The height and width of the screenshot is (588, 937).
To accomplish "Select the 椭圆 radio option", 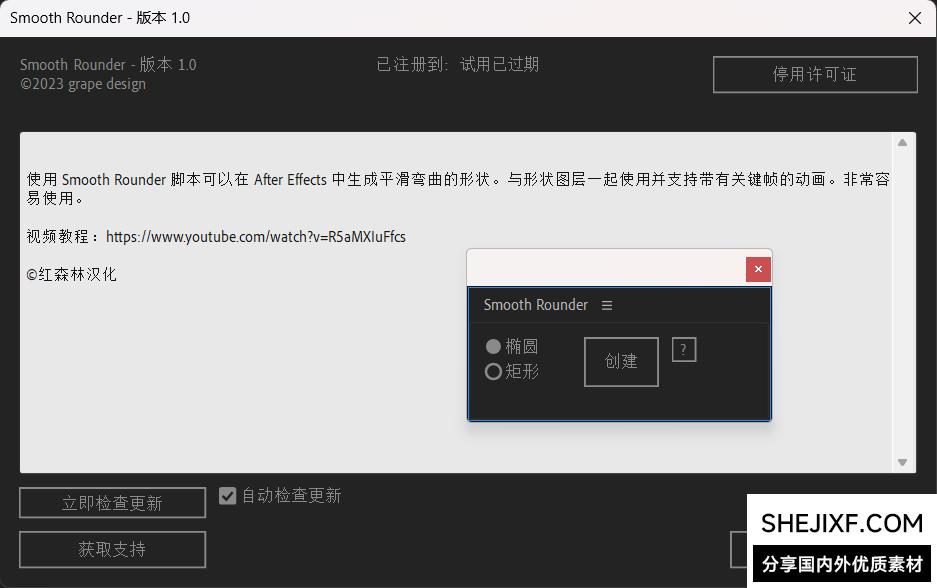I will (493, 346).
